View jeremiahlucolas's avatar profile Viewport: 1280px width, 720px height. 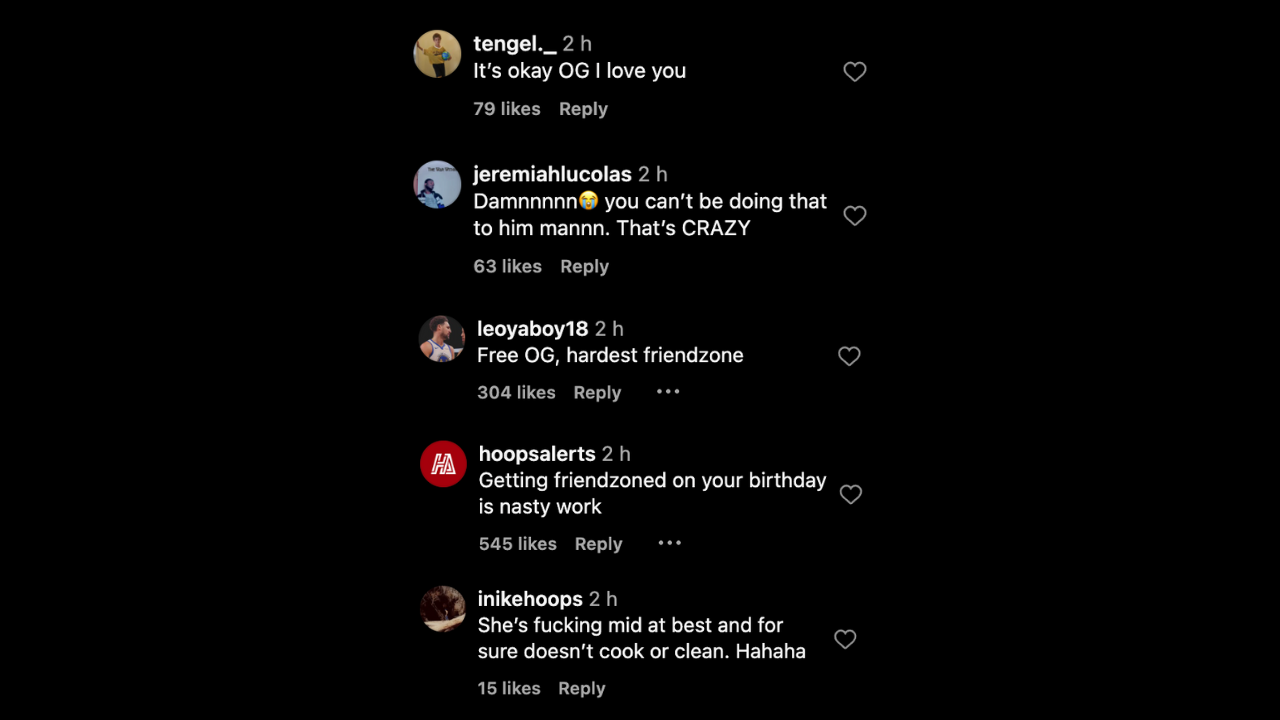pos(437,184)
